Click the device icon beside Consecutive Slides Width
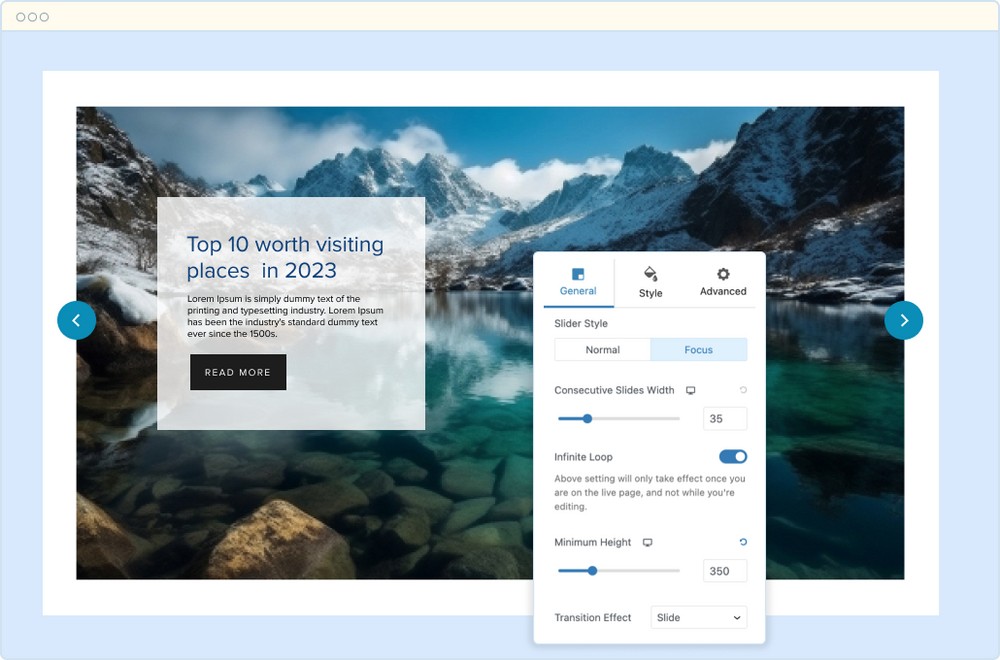Image resolution: width=1000 pixels, height=660 pixels. coord(690,391)
